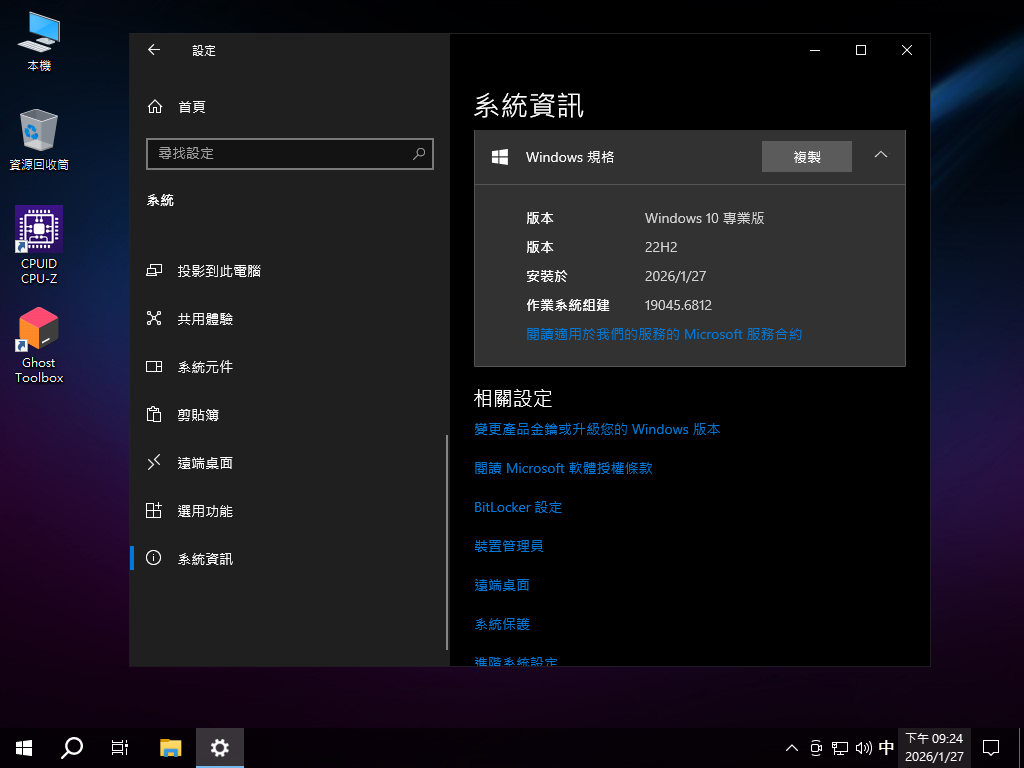Click the back arrow in Settings
The image size is (1024, 768).
pos(154,50)
